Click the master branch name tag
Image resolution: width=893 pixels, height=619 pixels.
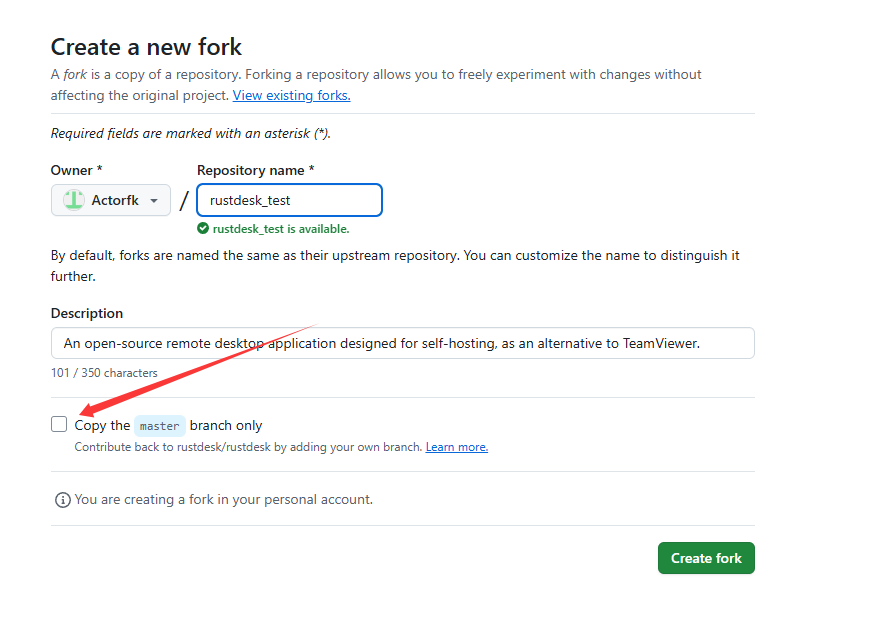pyautogui.click(x=160, y=426)
